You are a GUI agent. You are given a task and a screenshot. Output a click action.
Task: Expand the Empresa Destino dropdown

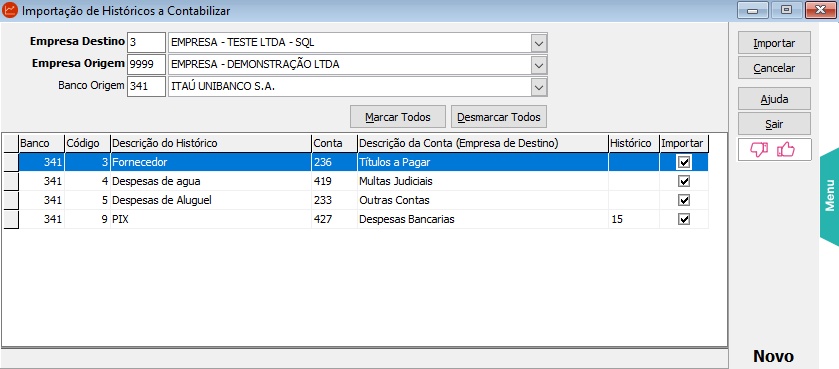[x=539, y=43]
